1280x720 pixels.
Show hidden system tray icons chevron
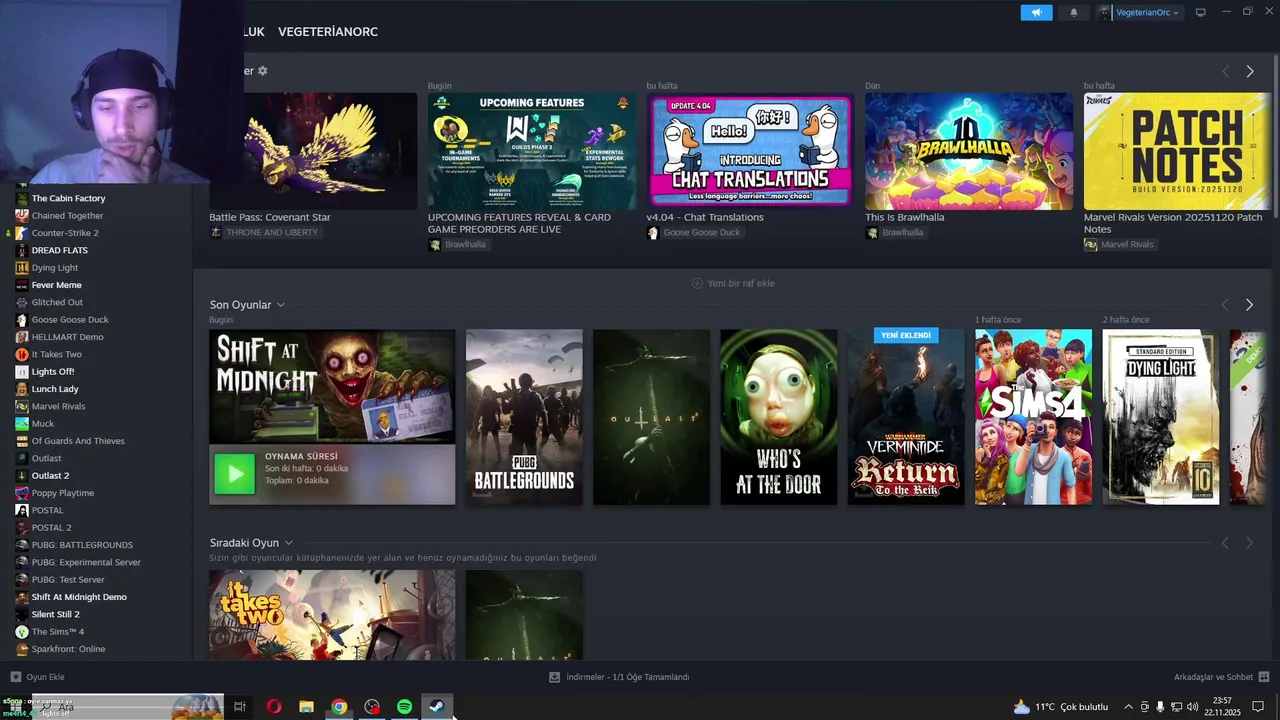1129,707
